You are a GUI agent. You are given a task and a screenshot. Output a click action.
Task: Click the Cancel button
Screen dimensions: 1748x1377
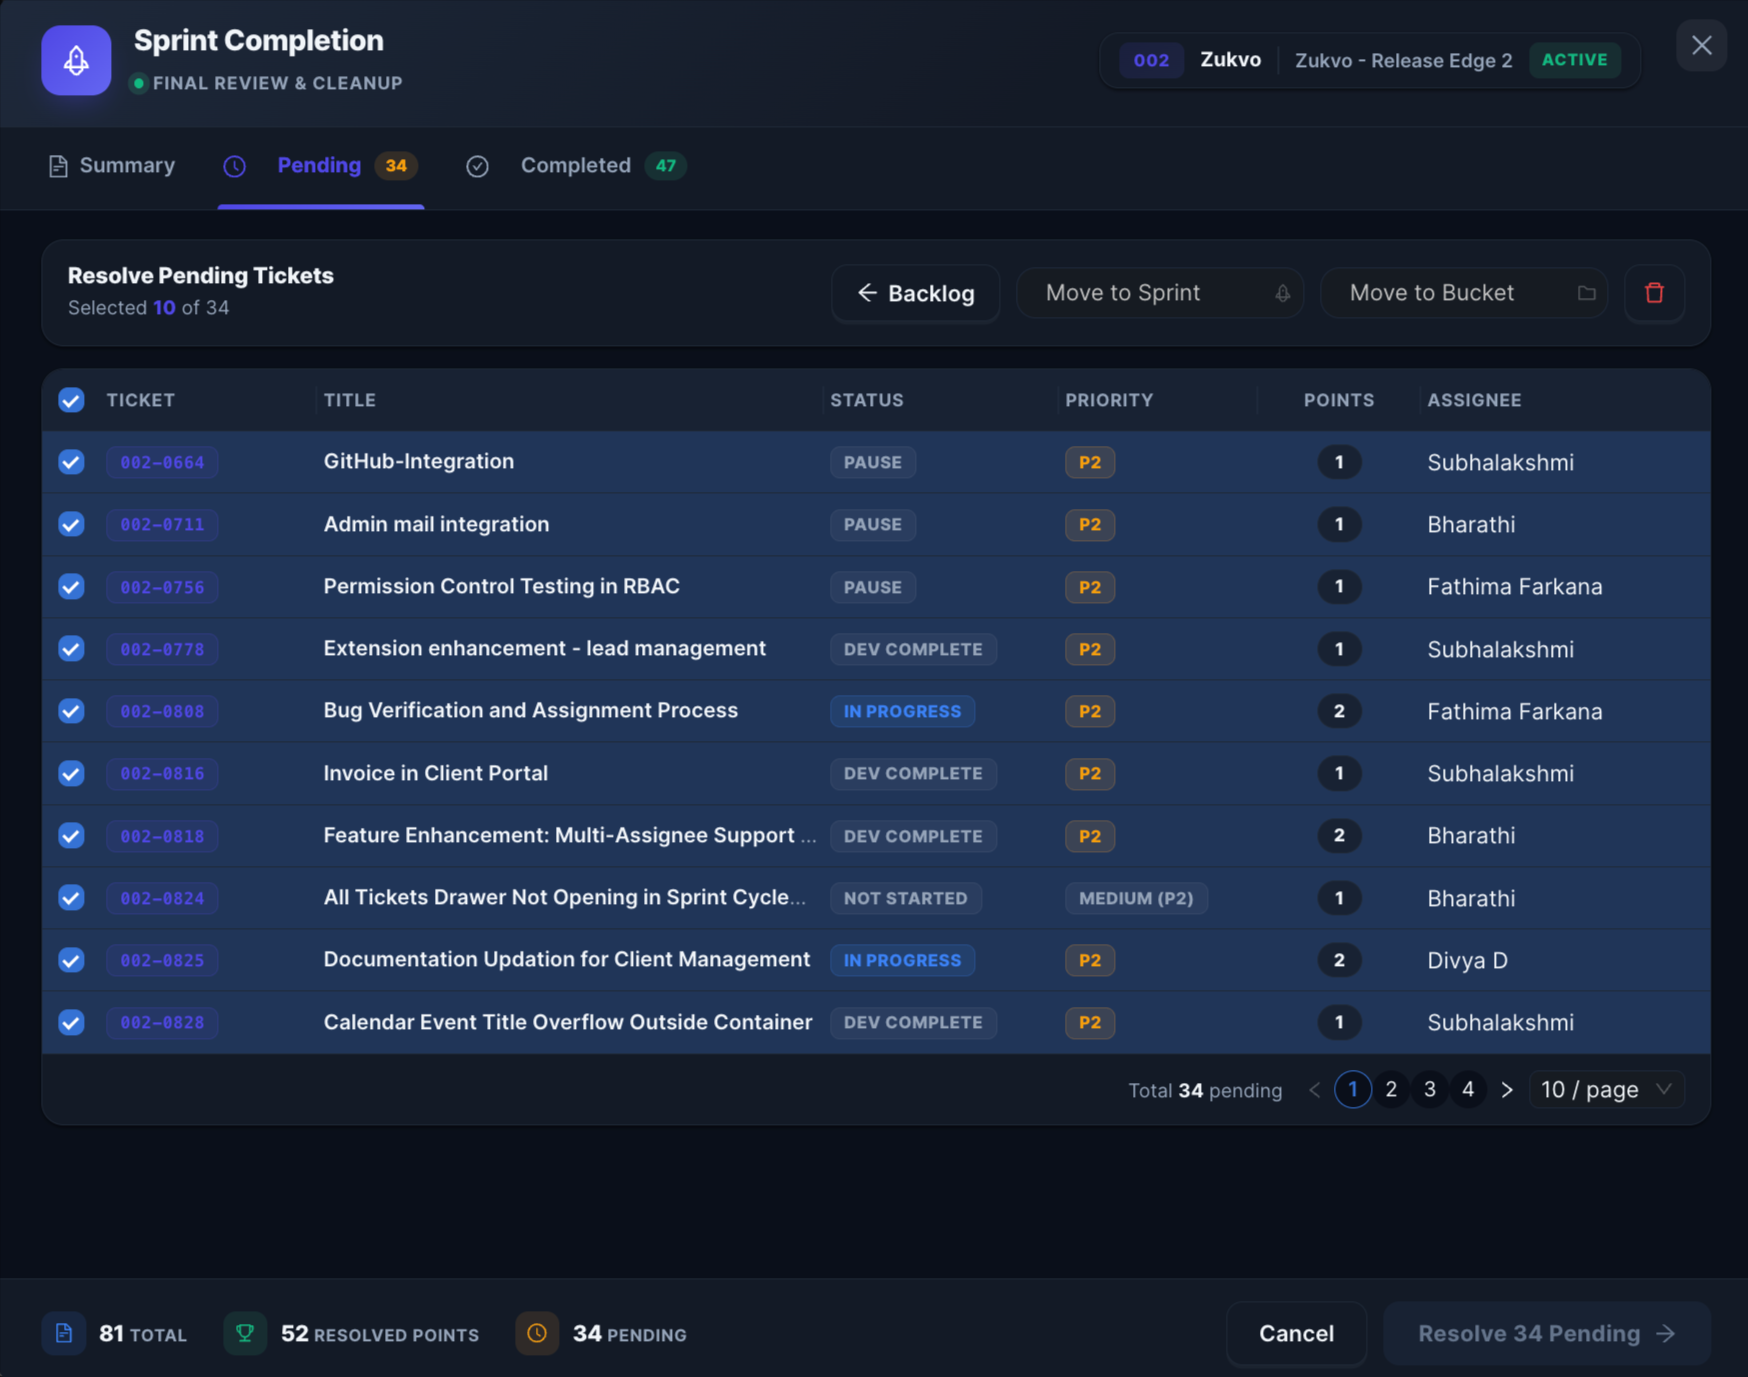(1296, 1333)
